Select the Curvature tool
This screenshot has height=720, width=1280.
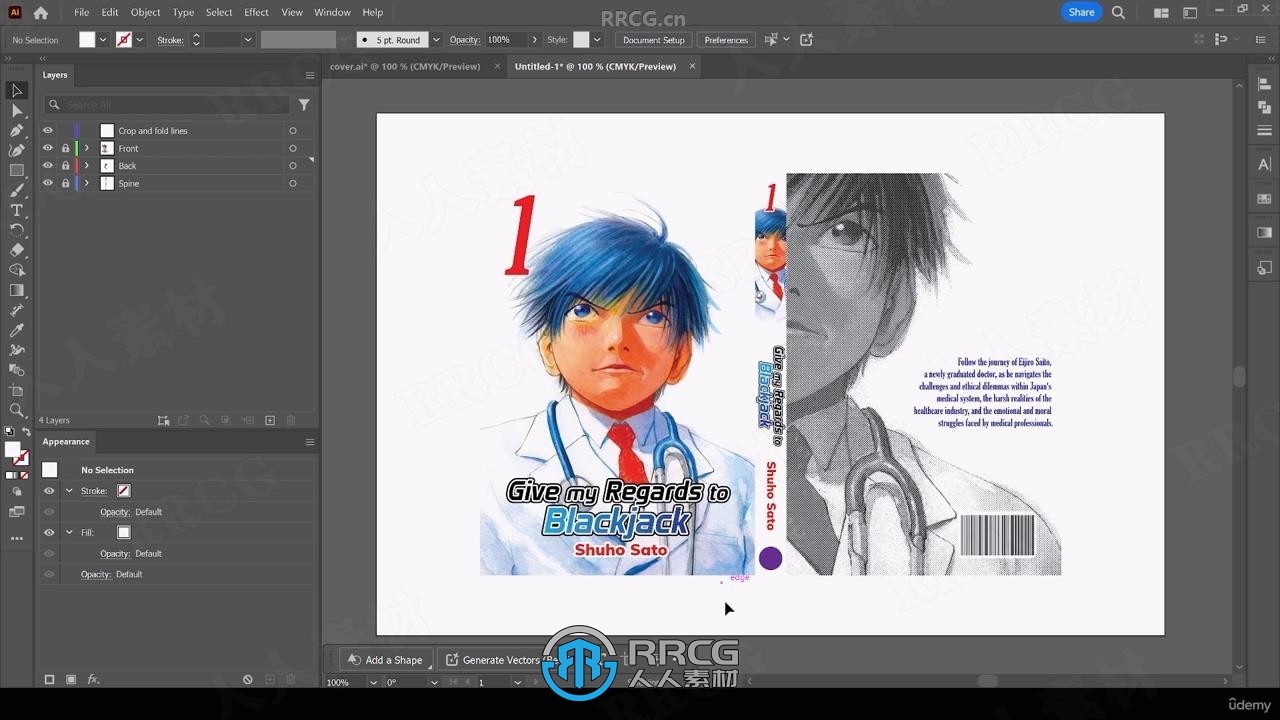[17, 151]
